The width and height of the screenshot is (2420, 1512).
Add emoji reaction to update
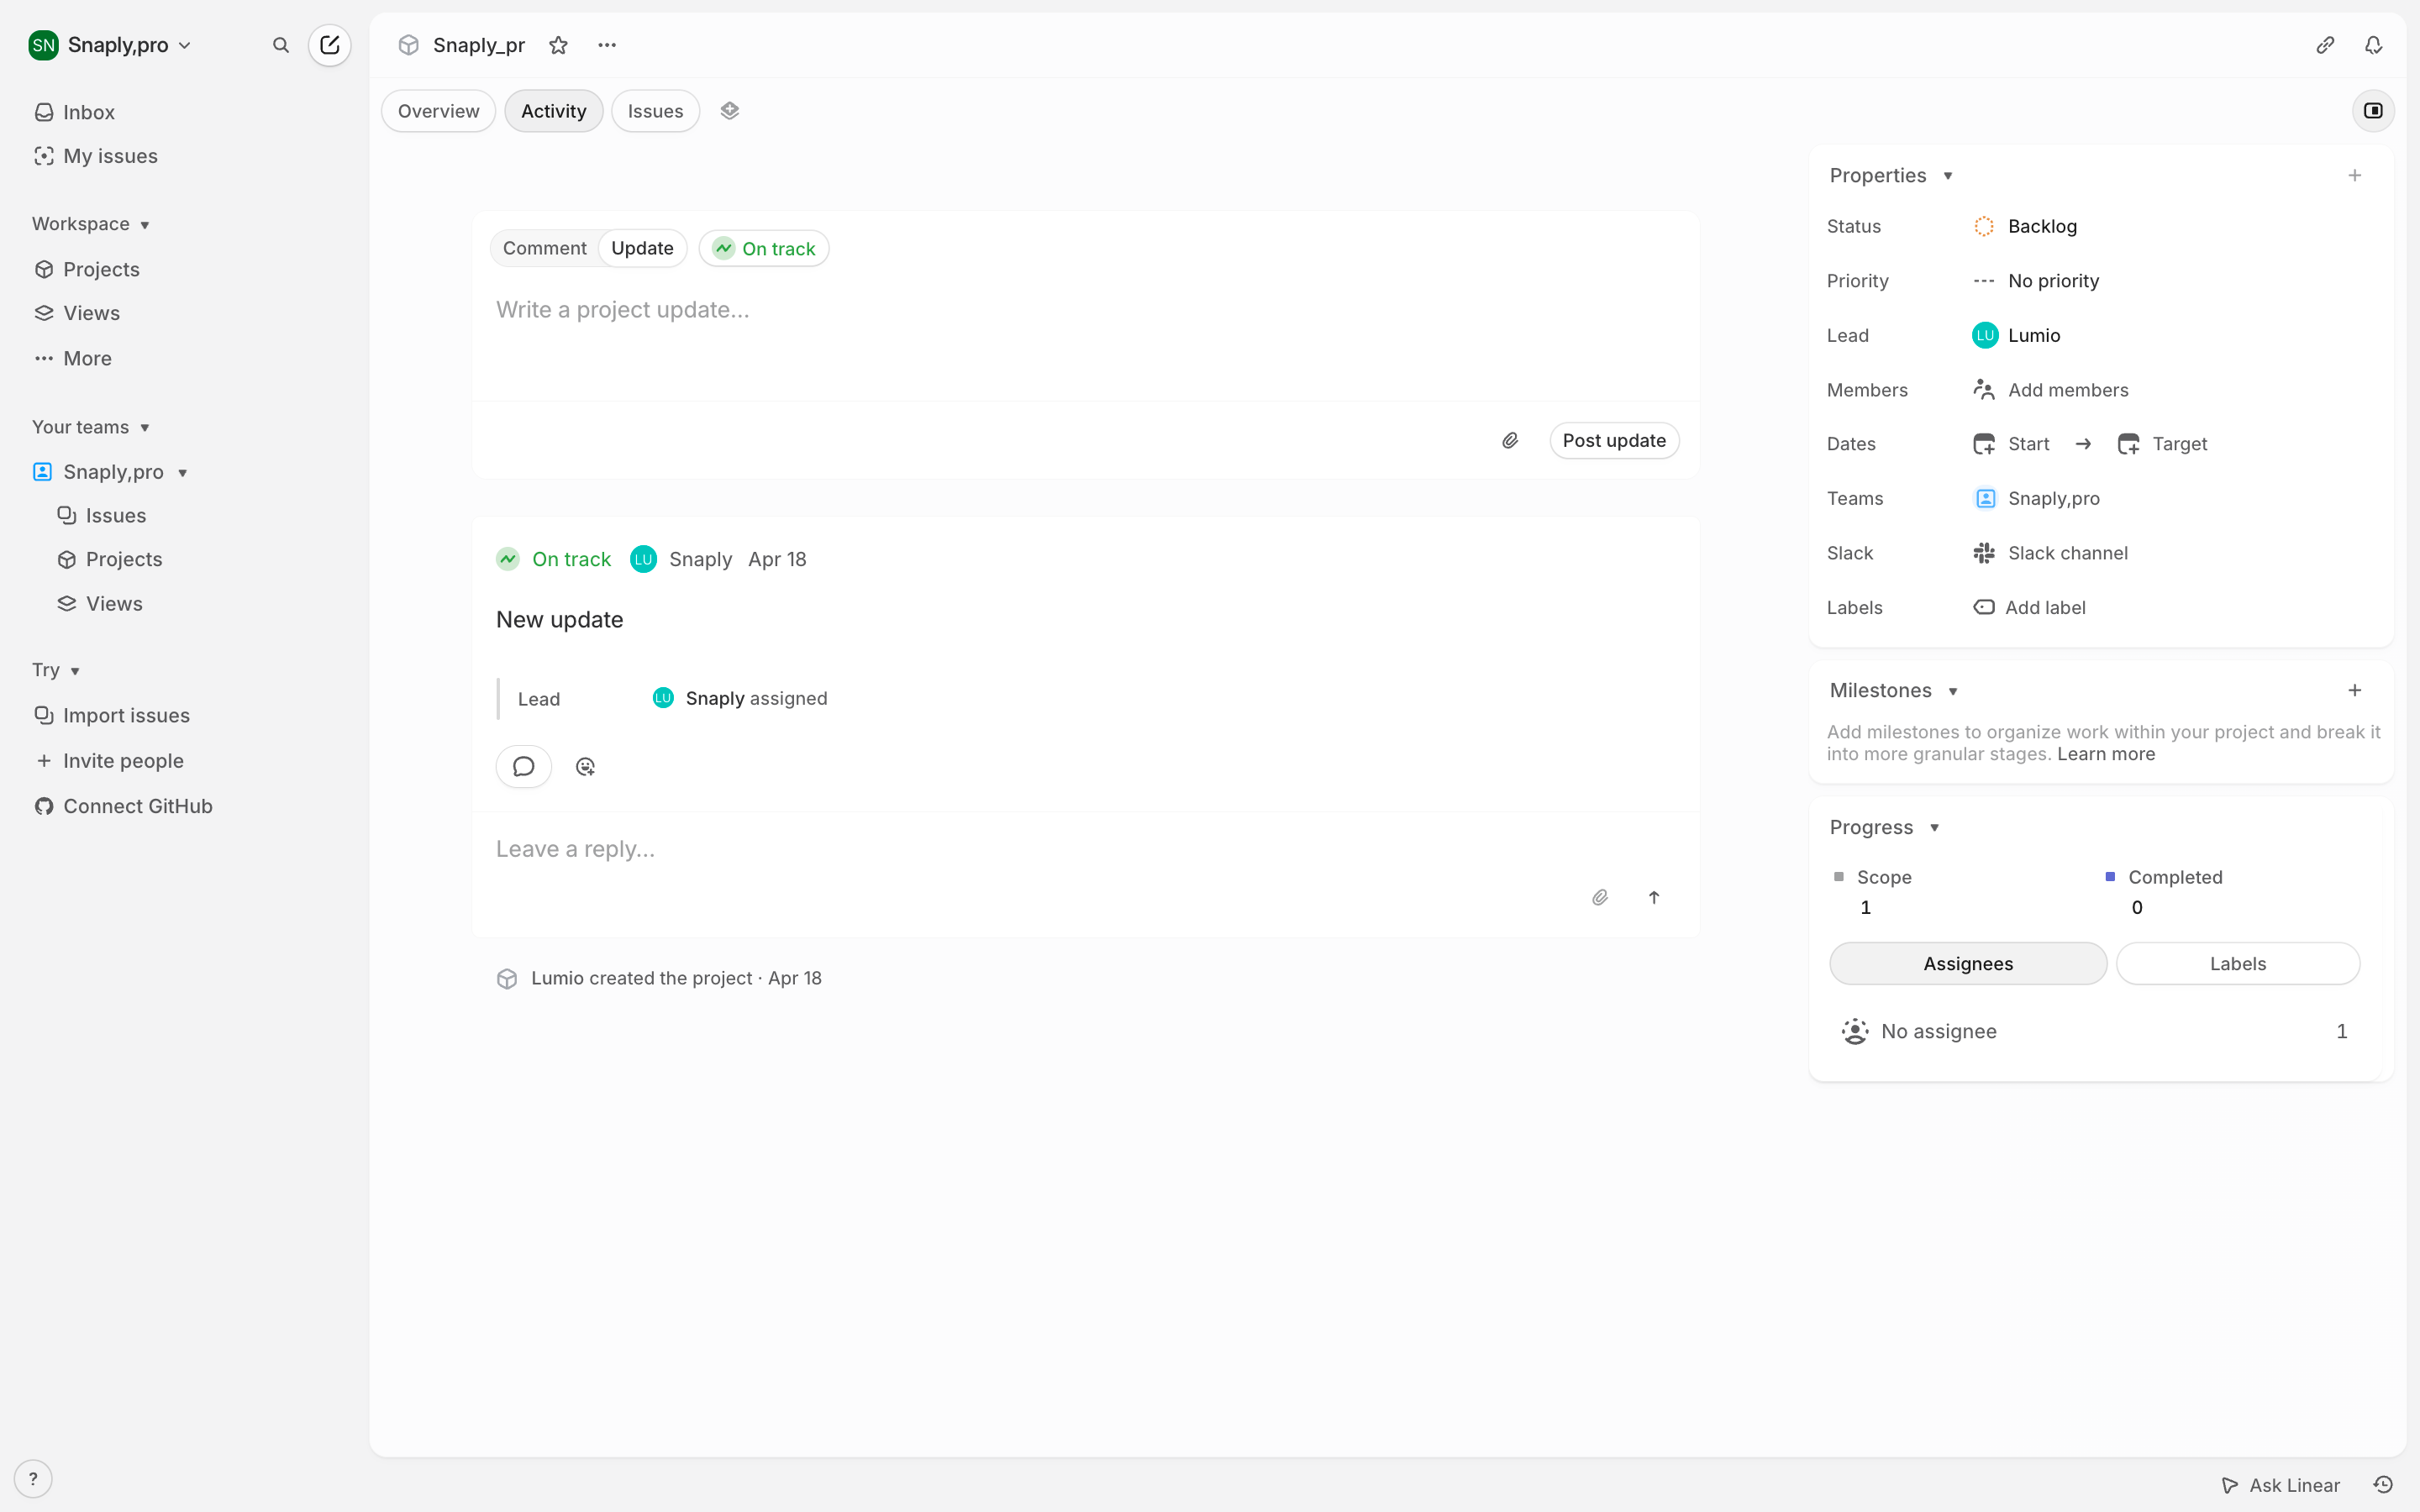tap(586, 767)
